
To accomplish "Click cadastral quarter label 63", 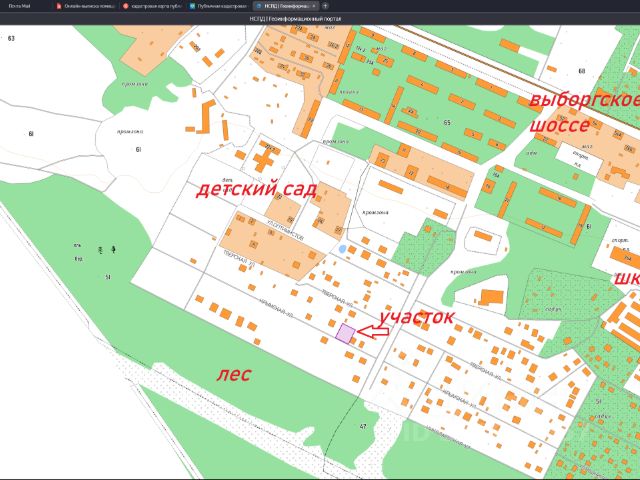I will point(11,38).
